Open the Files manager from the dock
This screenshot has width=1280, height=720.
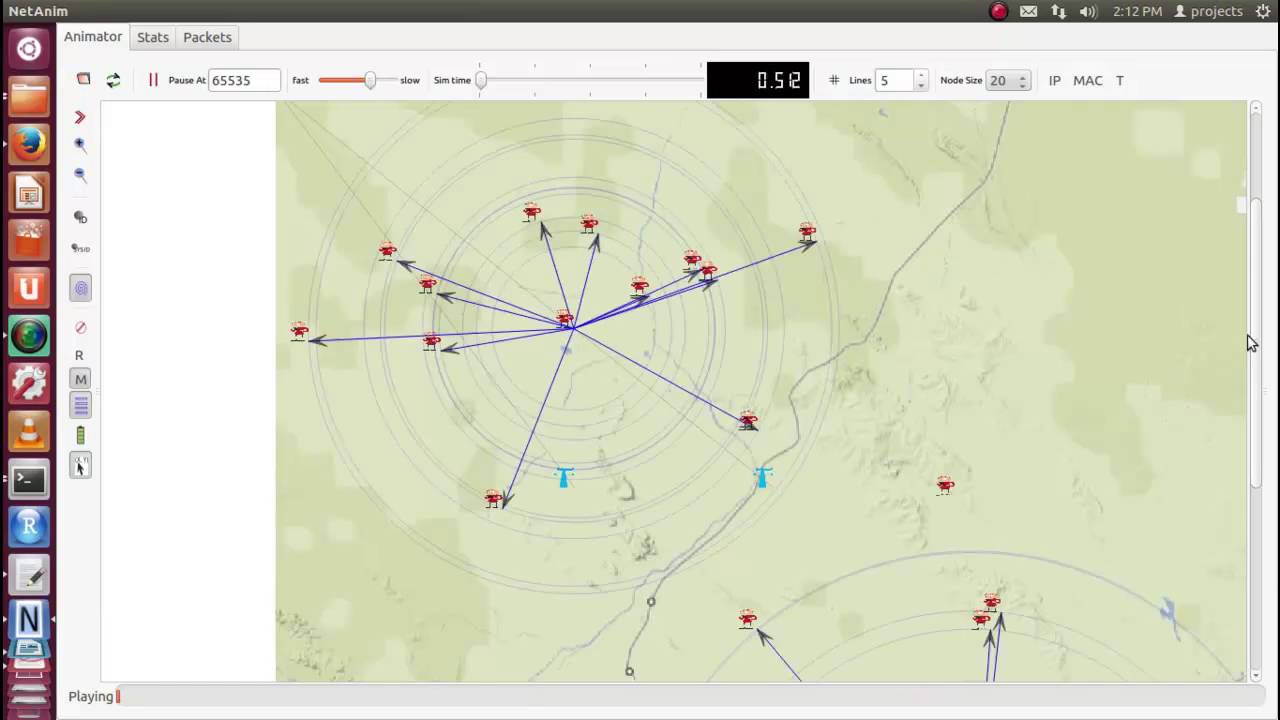pyautogui.click(x=29, y=96)
